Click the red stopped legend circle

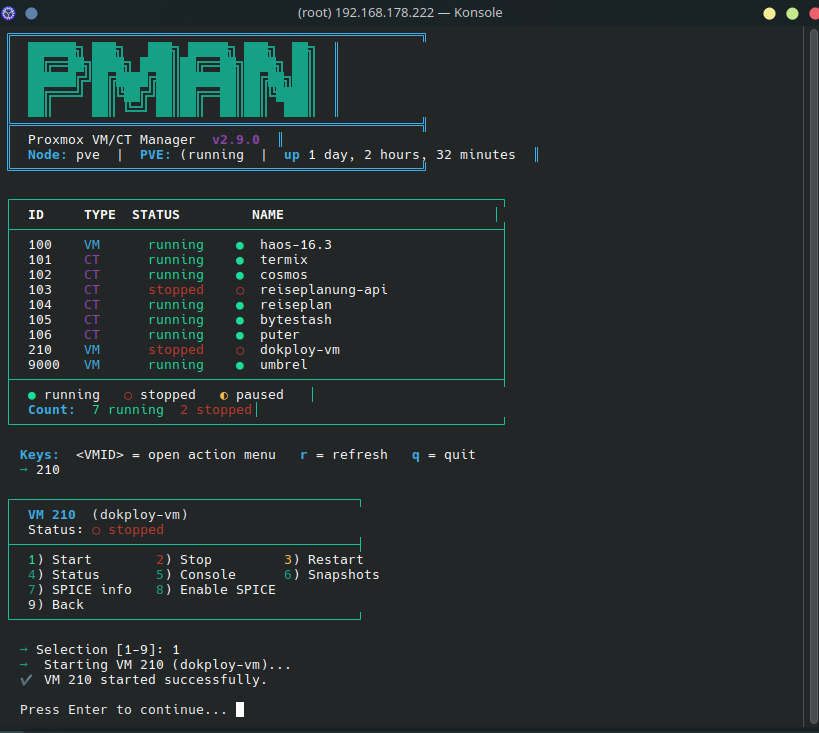(x=128, y=395)
